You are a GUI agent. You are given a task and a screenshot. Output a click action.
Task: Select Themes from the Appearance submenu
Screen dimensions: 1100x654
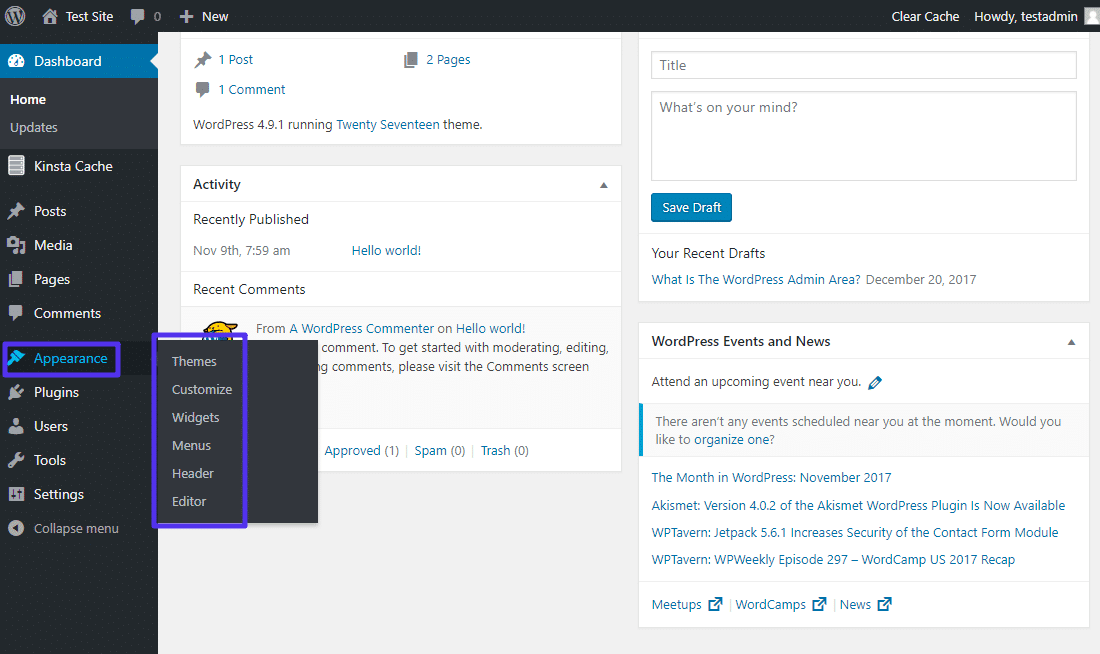point(194,361)
